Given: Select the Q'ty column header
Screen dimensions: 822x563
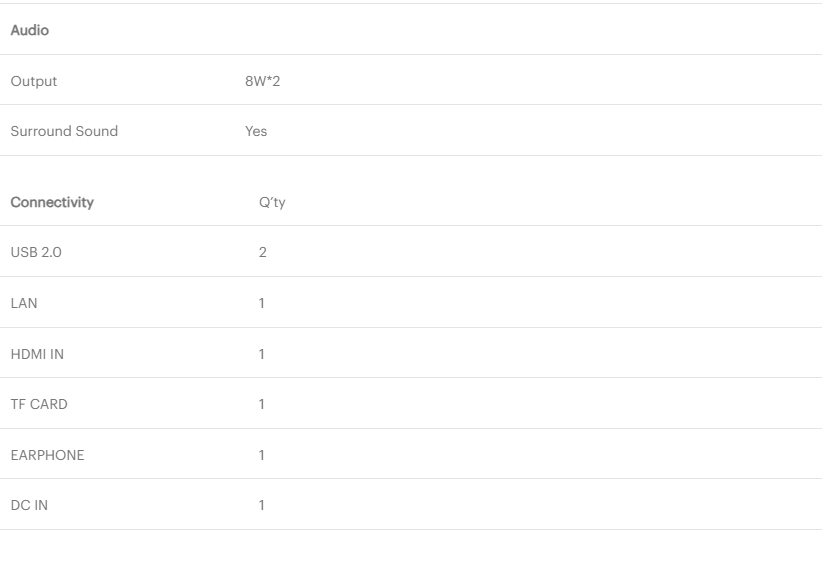Looking at the screenshot, I should (x=272, y=202).
